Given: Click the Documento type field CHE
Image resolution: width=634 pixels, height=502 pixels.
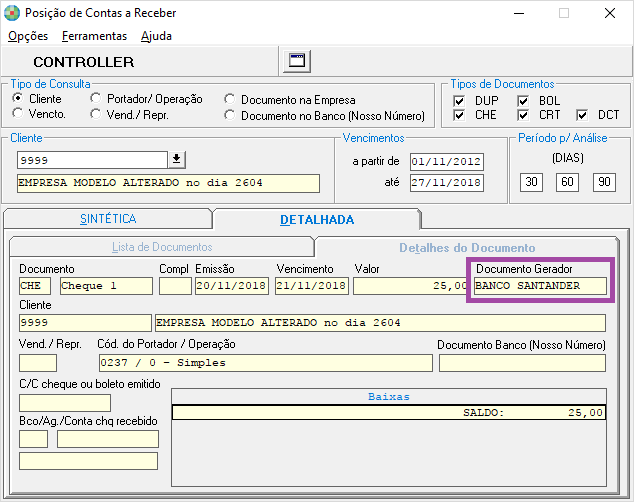Looking at the screenshot, I should [35, 286].
